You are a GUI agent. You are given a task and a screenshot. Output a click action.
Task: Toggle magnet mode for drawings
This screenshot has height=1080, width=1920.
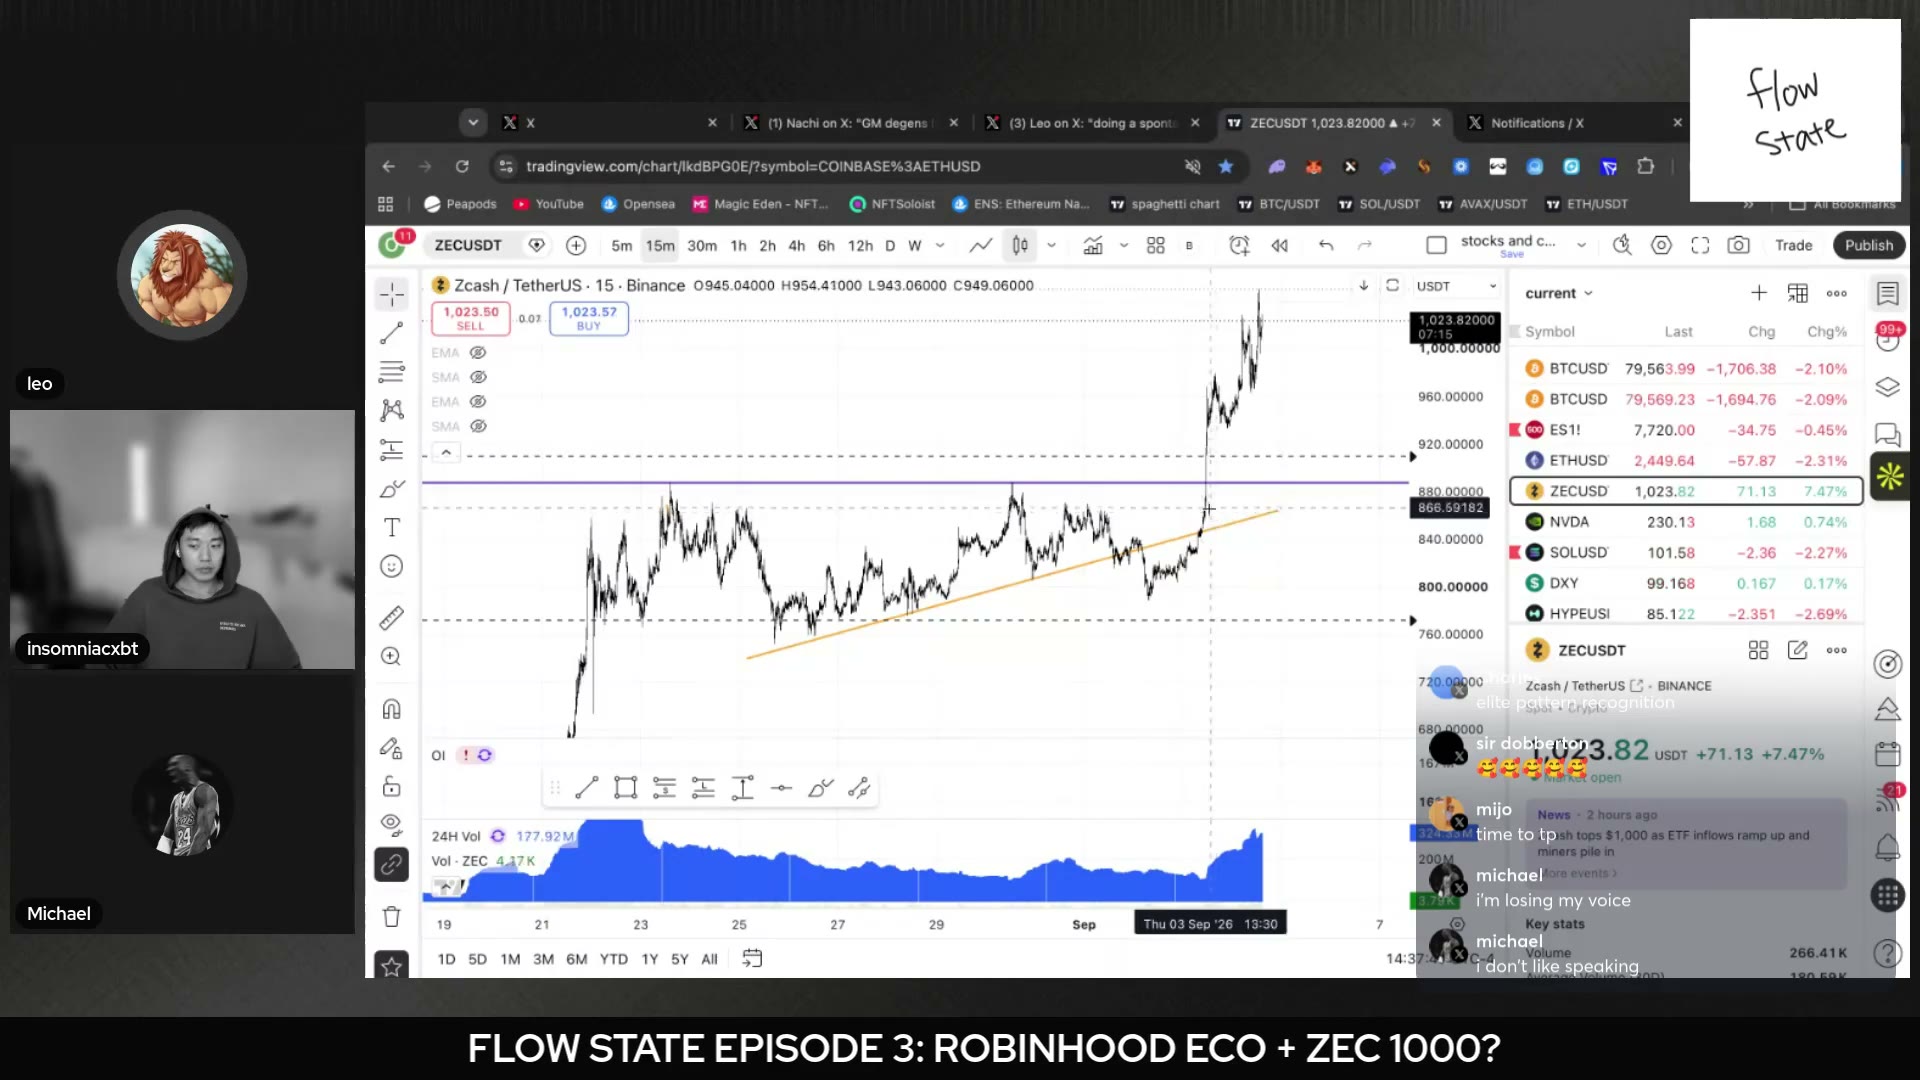(392, 709)
